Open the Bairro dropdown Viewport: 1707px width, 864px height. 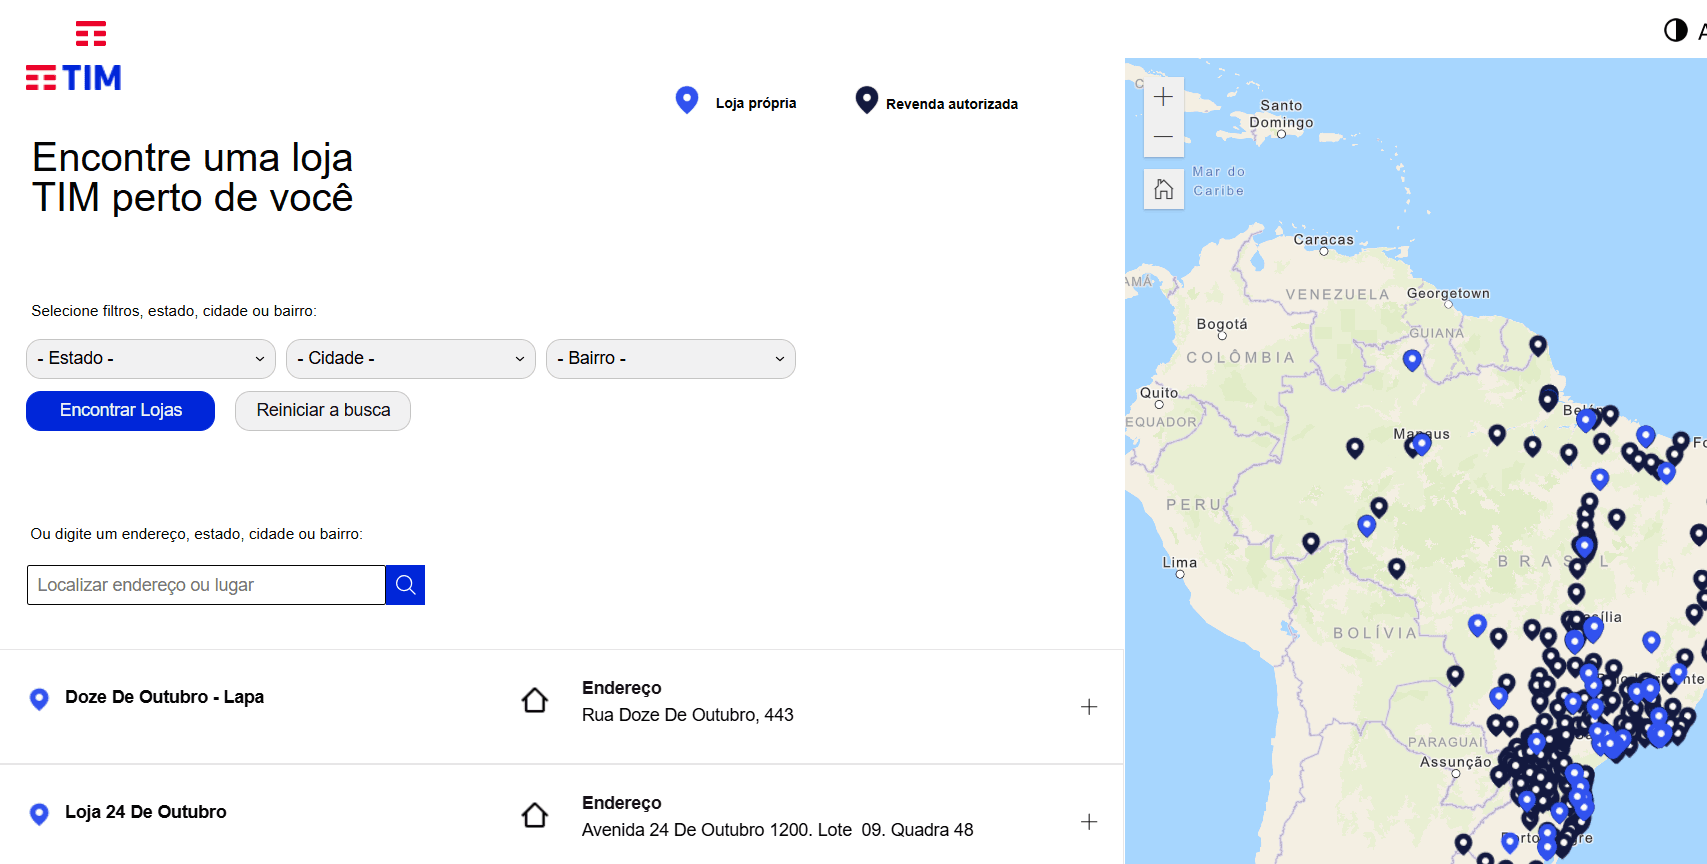pos(671,359)
